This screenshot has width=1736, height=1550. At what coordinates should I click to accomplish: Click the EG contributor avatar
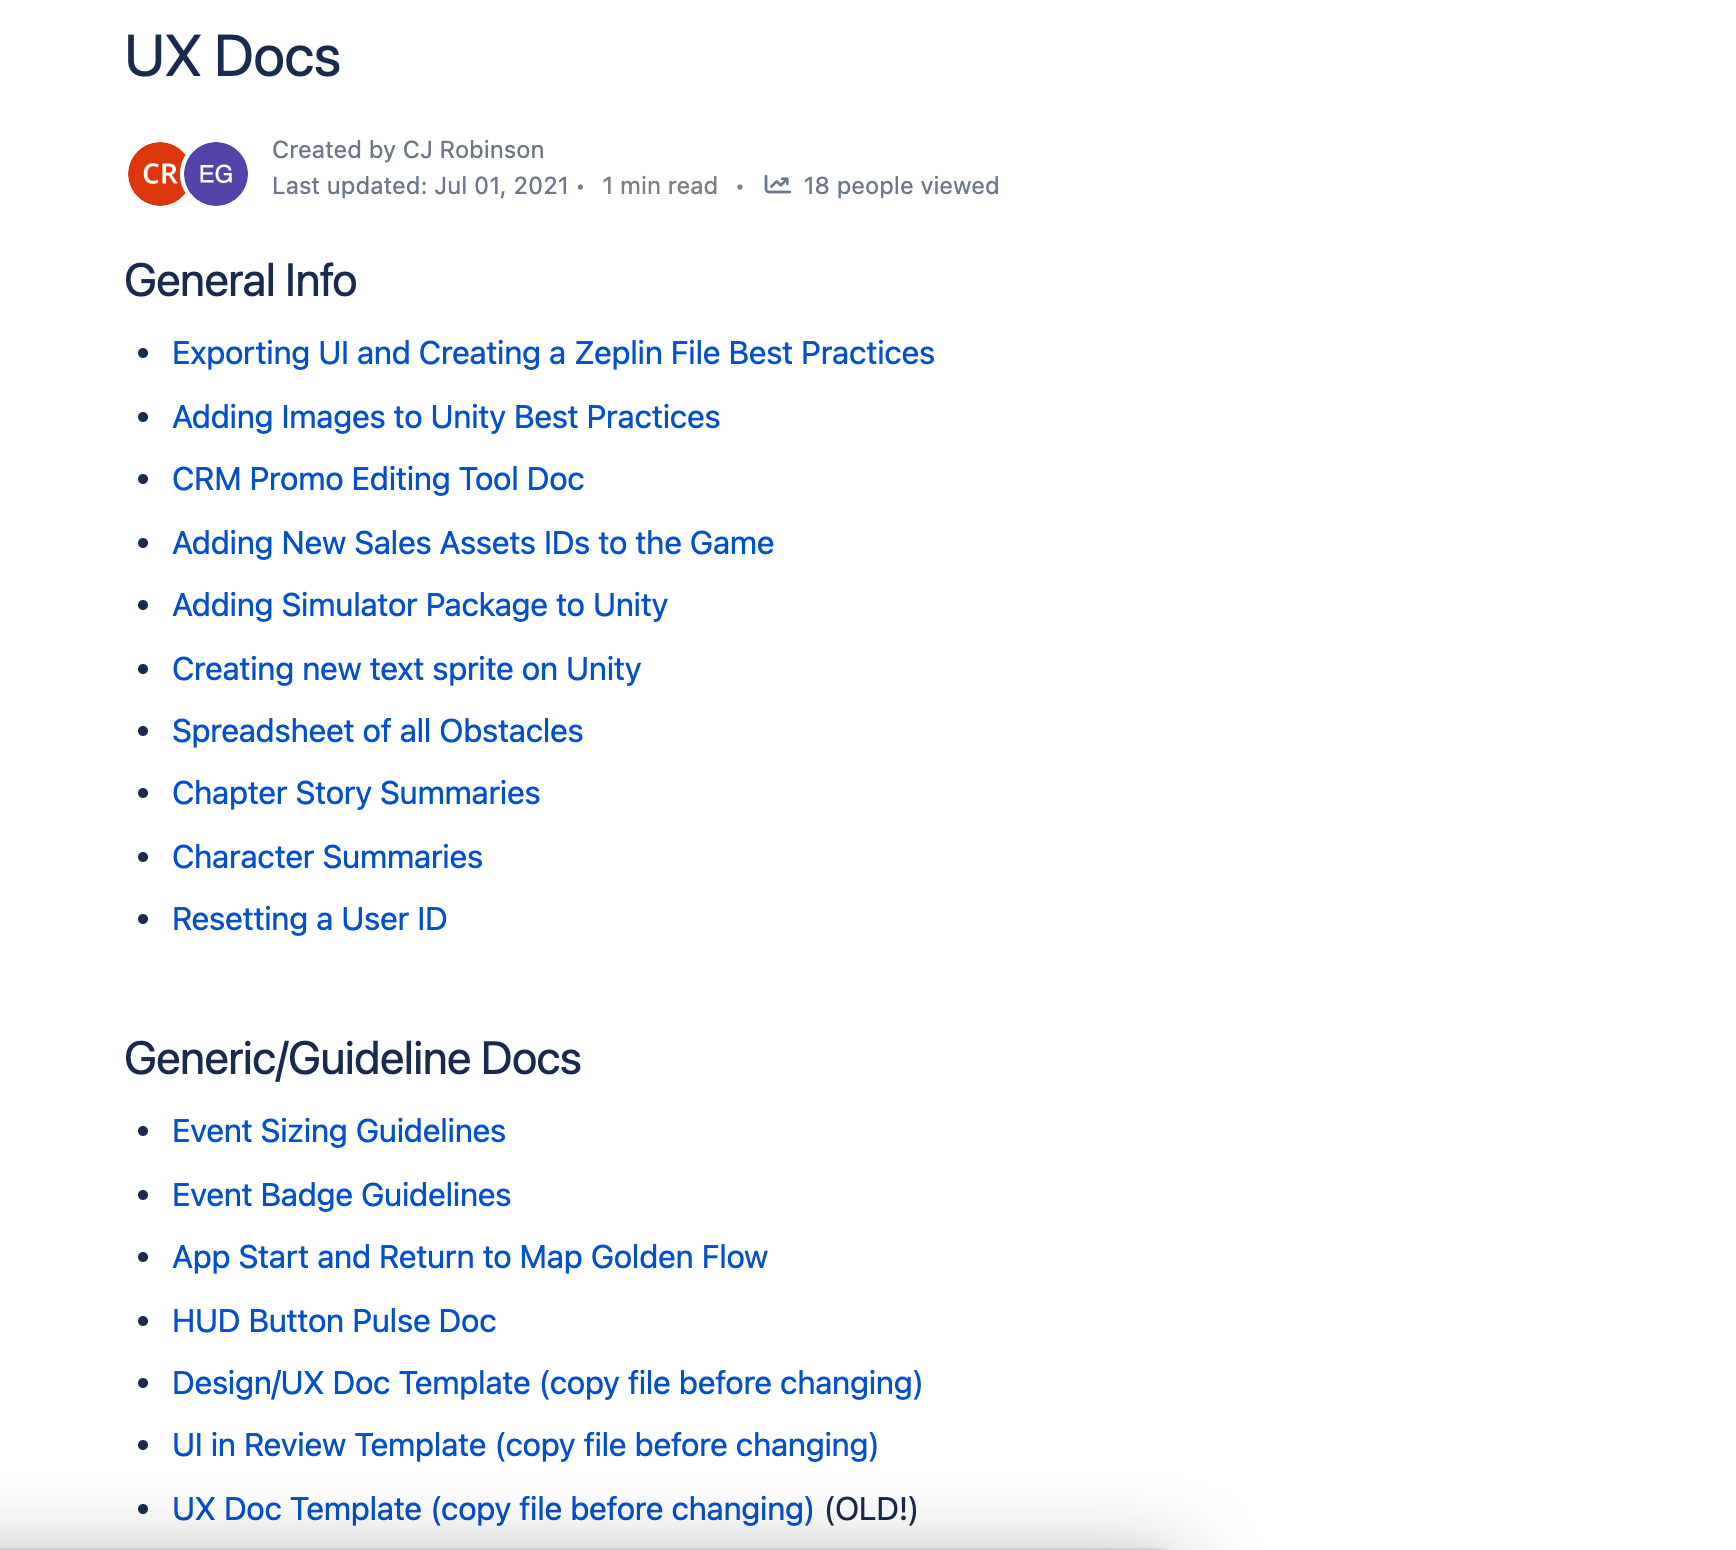pos(216,174)
